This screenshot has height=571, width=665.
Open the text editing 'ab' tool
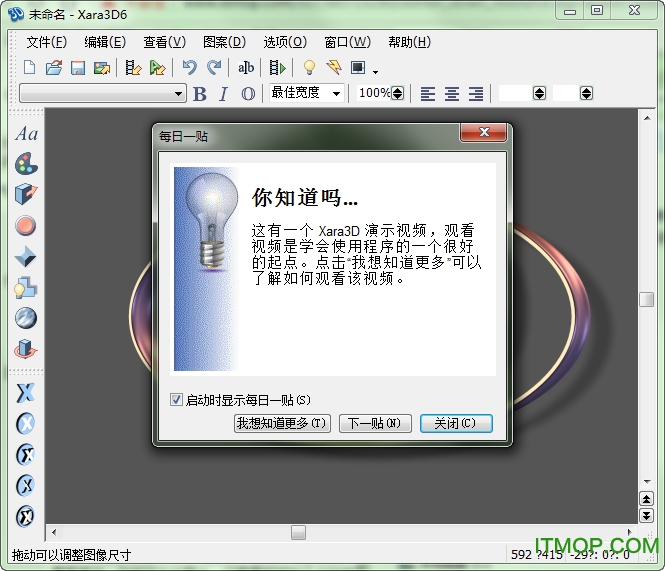tap(246, 67)
